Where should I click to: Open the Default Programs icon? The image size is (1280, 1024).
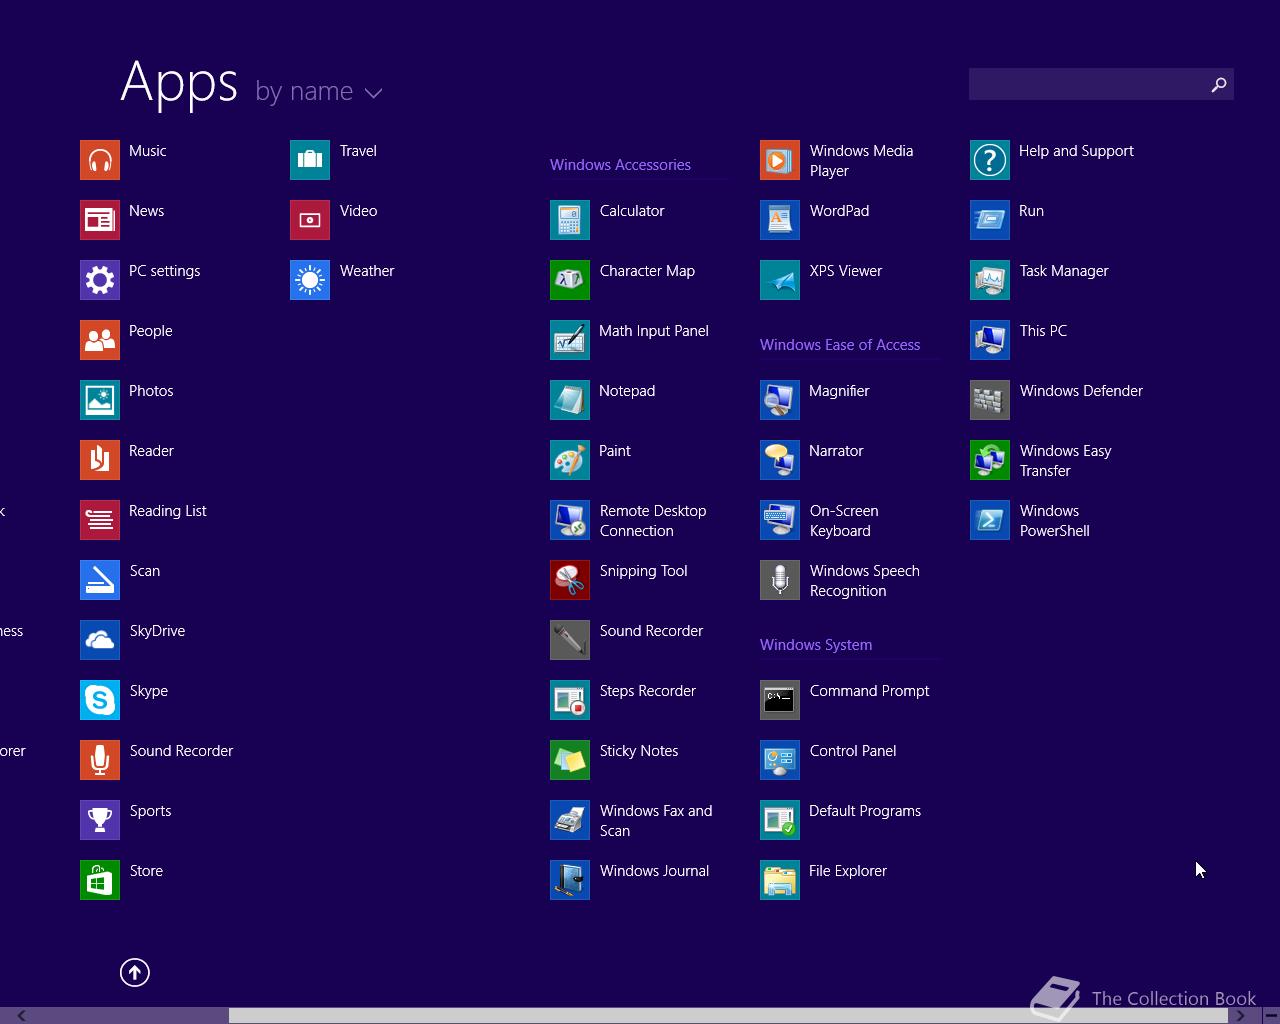pos(780,820)
